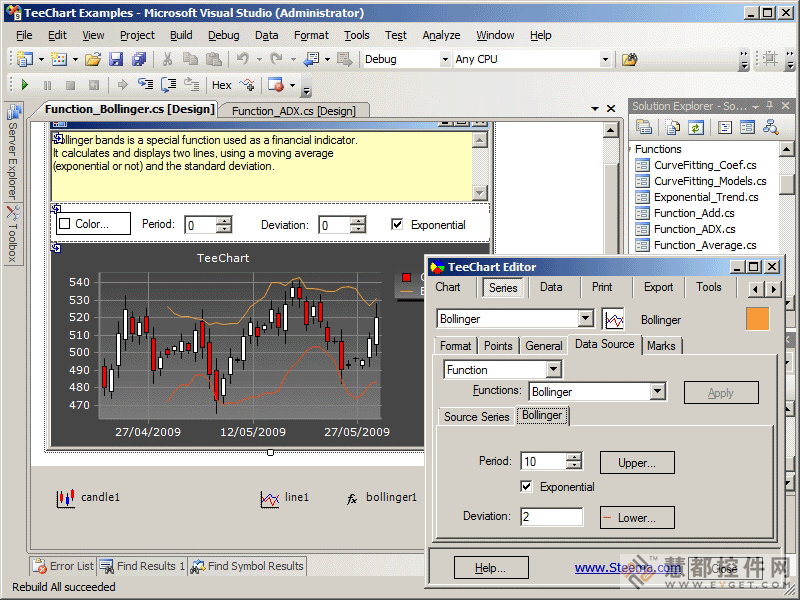Uncheck the Exponential checkbox on the form
Image resolution: width=800 pixels, height=600 pixels.
click(x=397, y=224)
